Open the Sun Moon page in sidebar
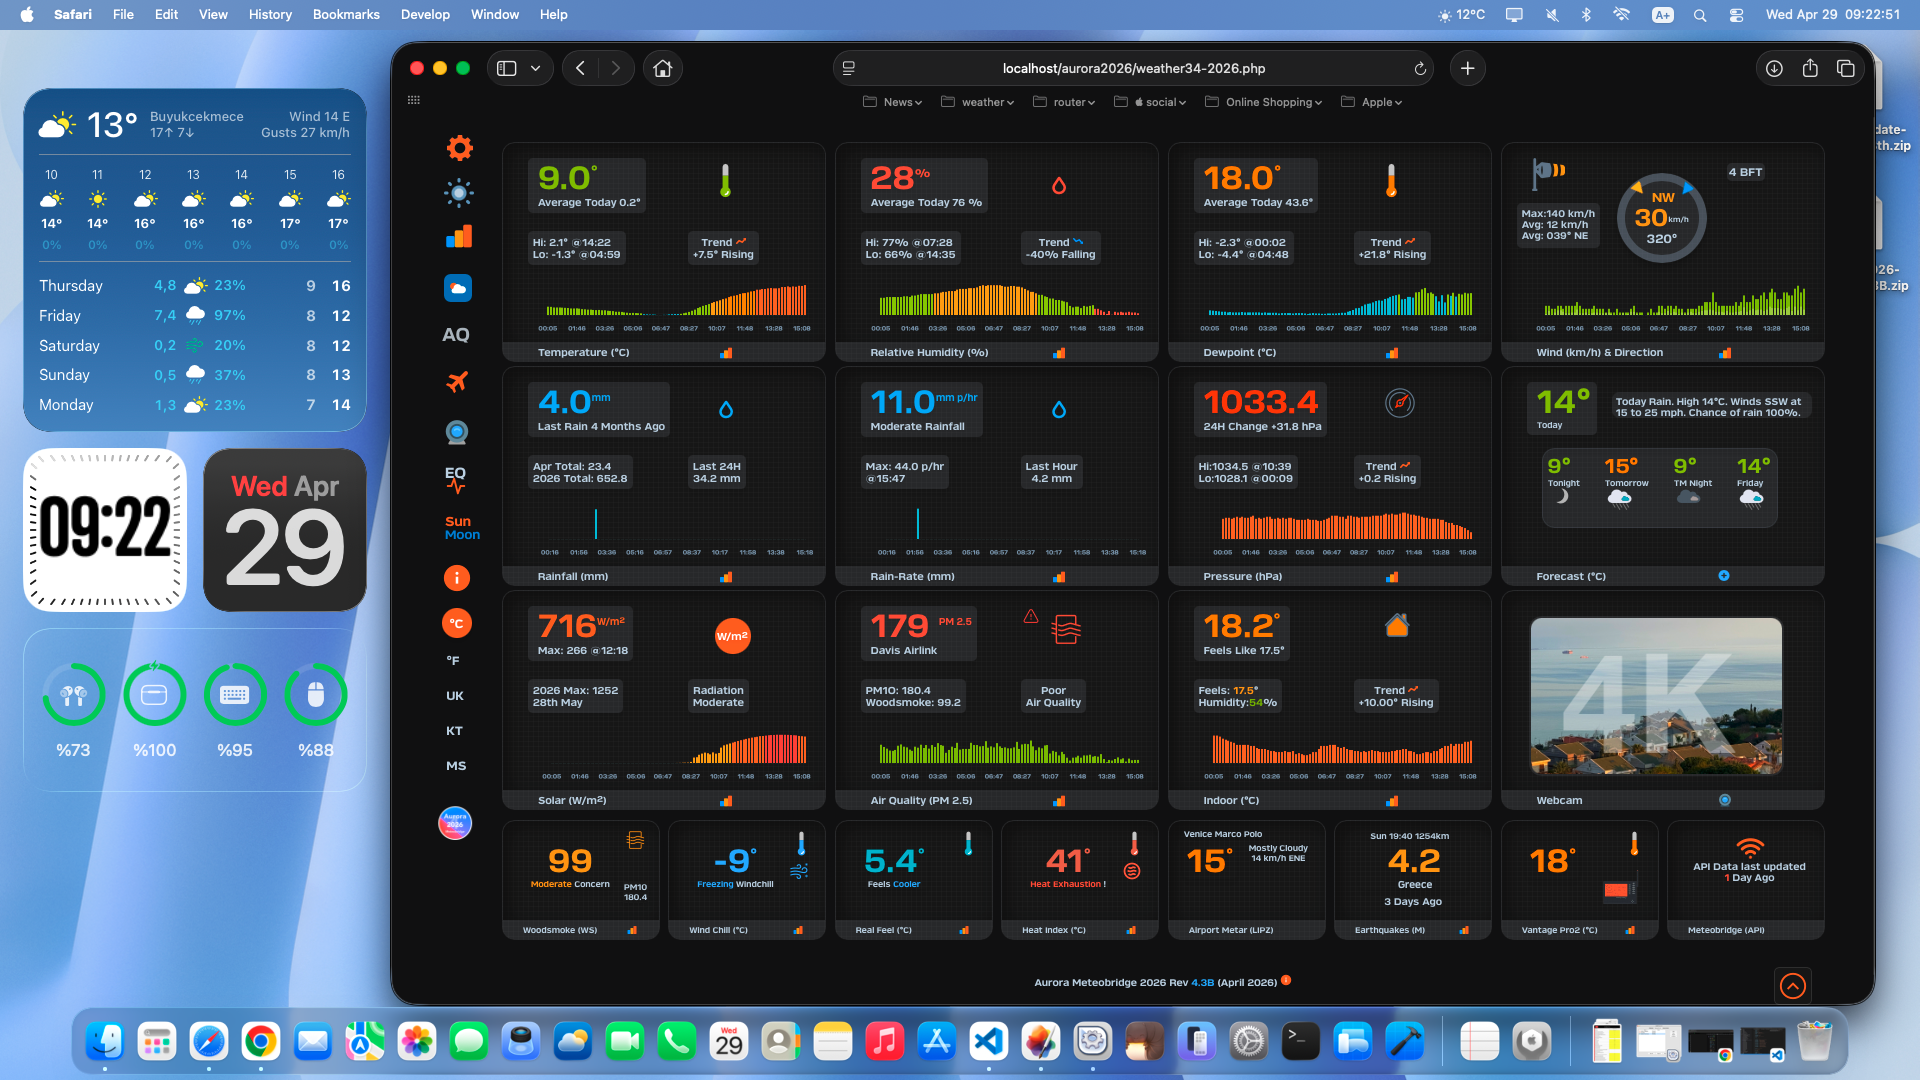Screen dimensions: 1920x1080 coord(460,527)
